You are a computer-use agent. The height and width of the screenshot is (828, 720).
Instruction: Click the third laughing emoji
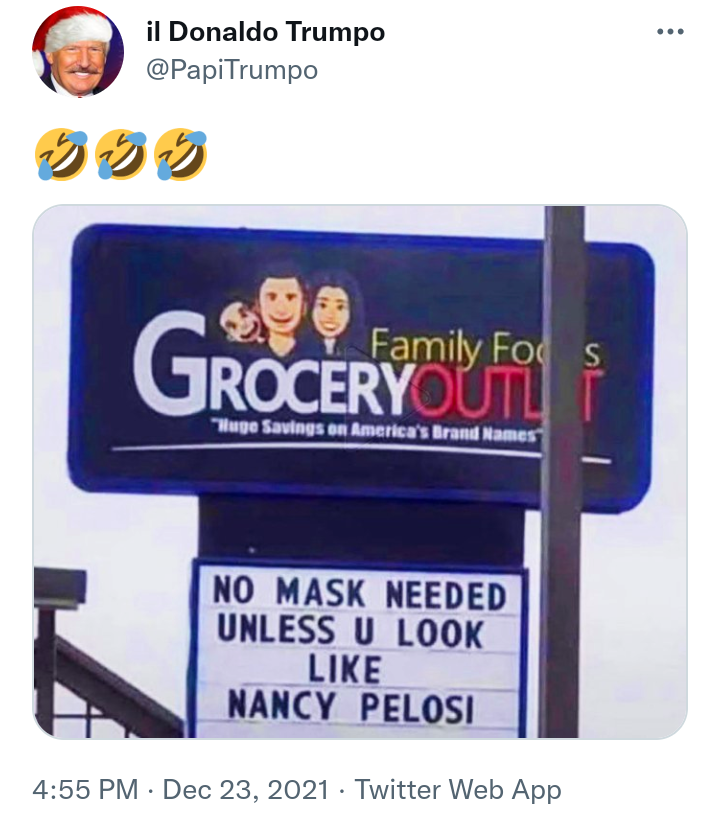(181, 154)
